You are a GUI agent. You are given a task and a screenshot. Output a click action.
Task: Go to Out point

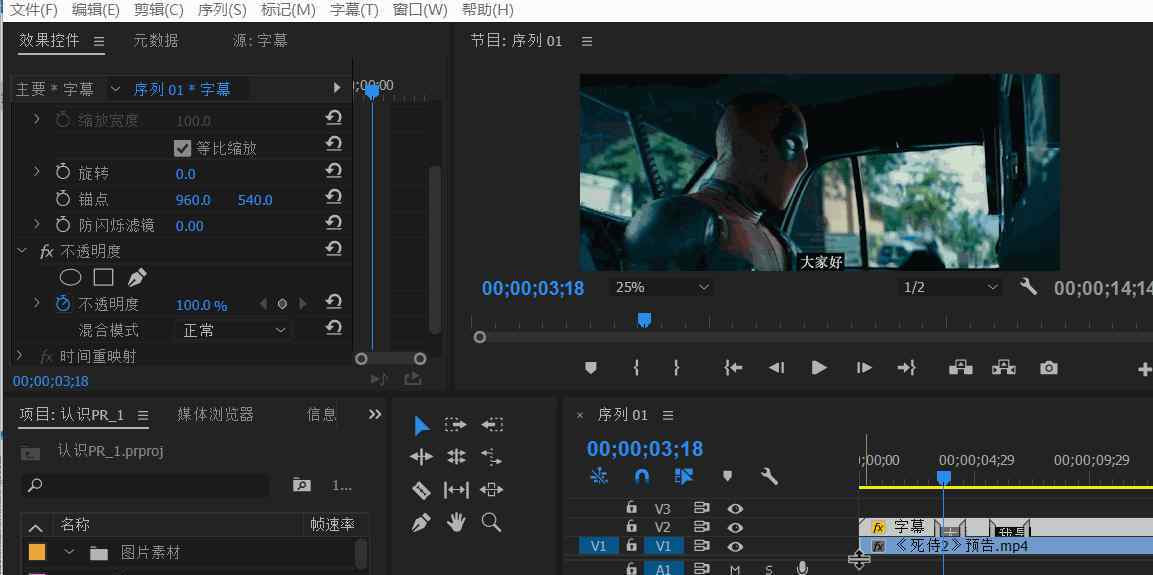(907, 368)
